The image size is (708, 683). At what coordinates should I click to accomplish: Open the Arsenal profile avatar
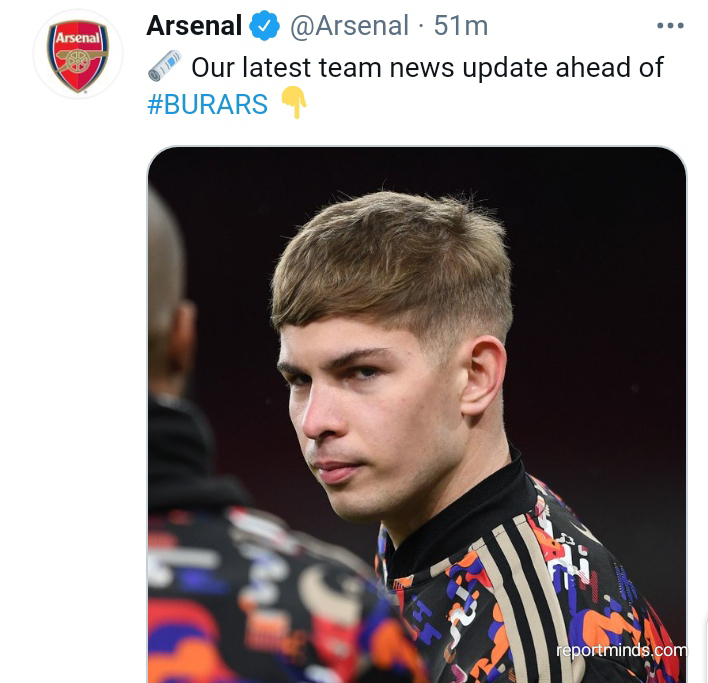tap(77, 55)
